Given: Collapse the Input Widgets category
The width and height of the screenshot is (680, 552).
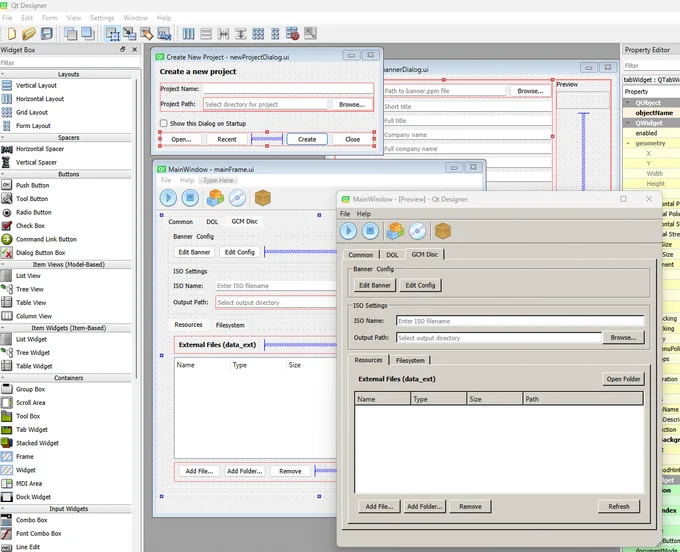Looking at the screenshot, I should 3,509.
